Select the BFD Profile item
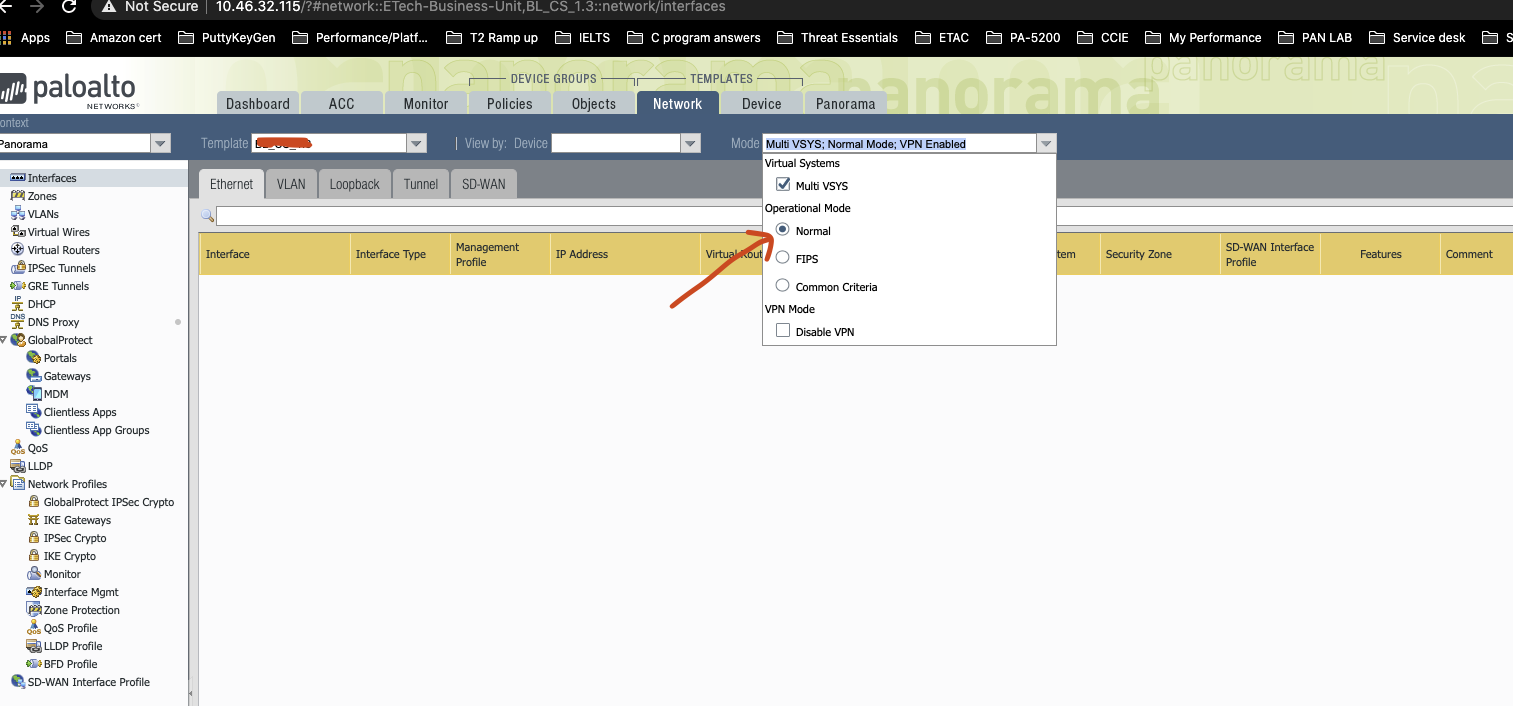The width and height of the screenshot is (1513, 706). click(71, 664)
